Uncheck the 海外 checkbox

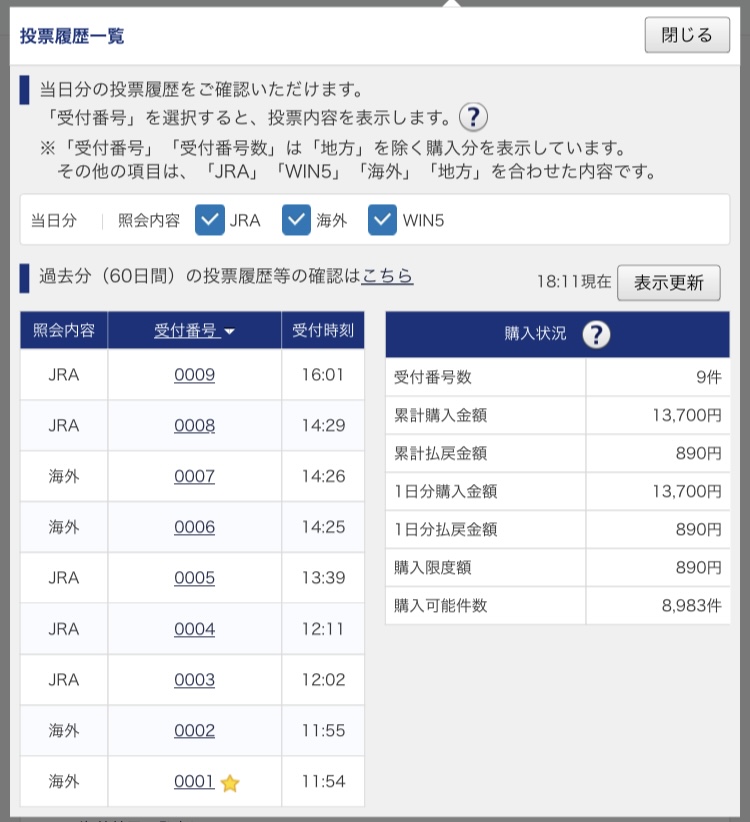pyautogui.click(x=297, y=221)
